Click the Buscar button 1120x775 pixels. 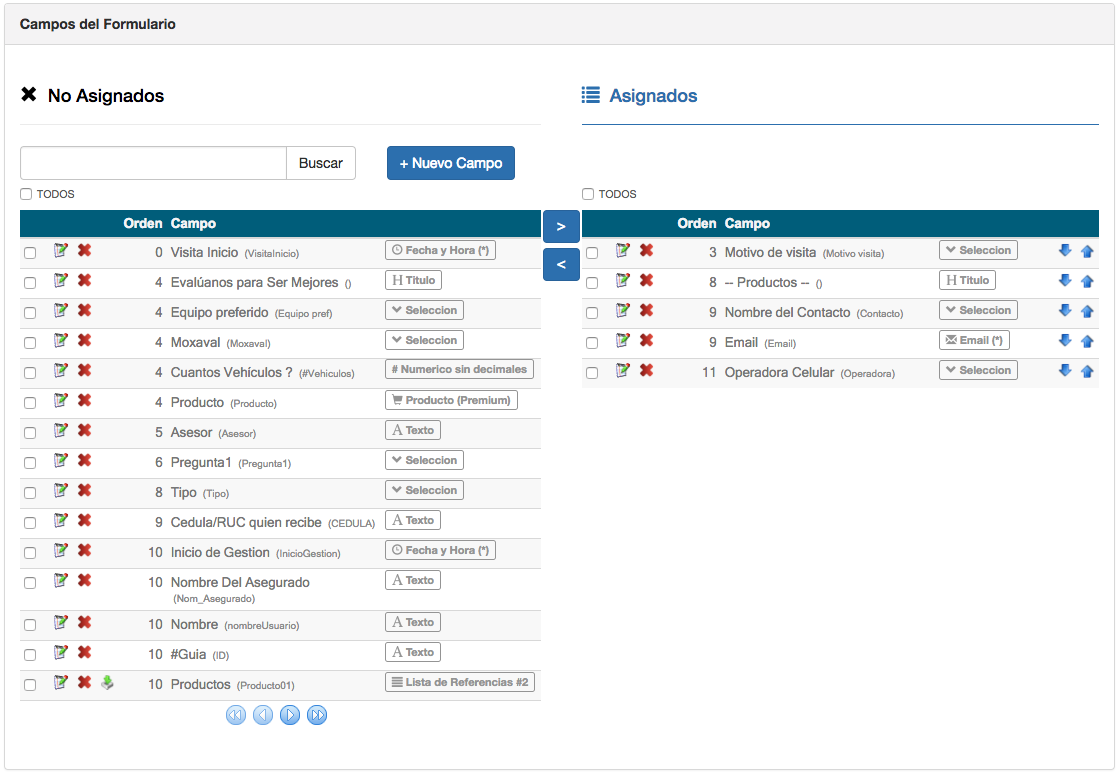(321, 163)
